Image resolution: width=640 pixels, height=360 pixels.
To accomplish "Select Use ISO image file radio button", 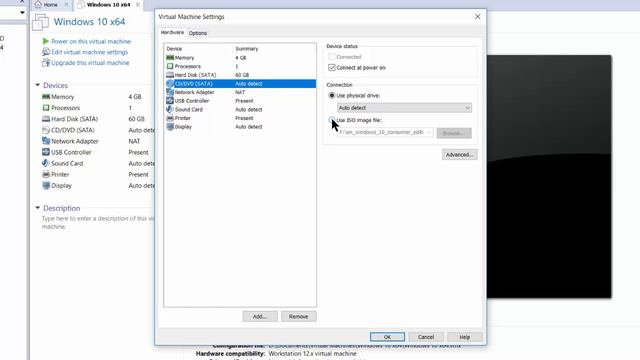I will 332,120.
